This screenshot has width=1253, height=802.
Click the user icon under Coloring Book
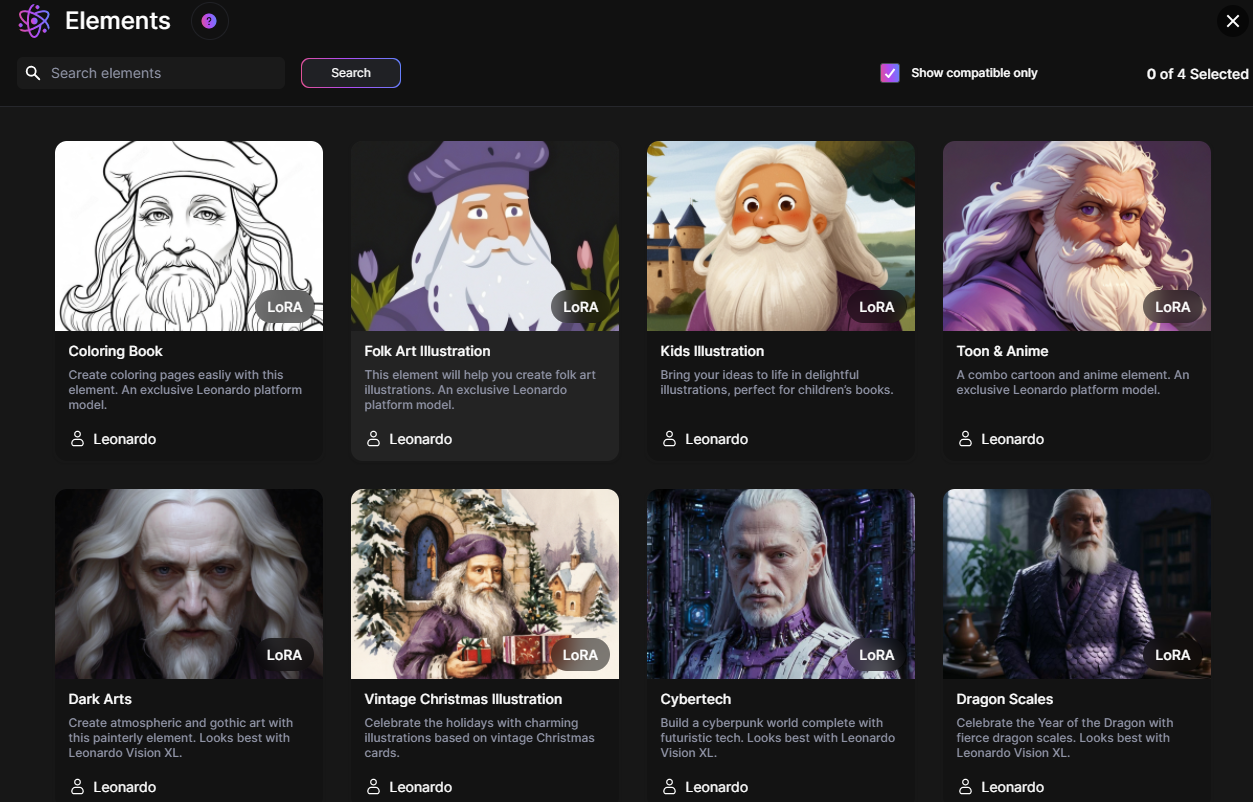[x=77, y=439]
